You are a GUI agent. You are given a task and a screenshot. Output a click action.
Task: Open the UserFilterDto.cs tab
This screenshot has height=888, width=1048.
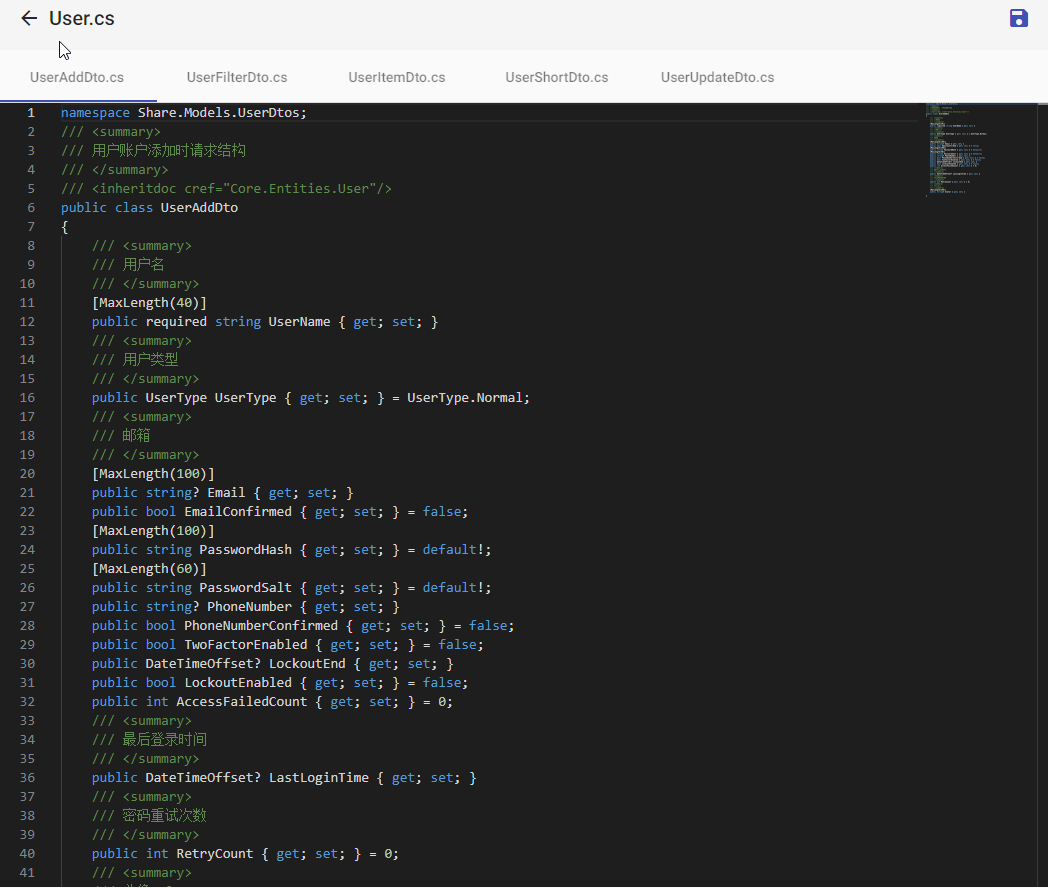pyautogui.click(x=237, y=78)
